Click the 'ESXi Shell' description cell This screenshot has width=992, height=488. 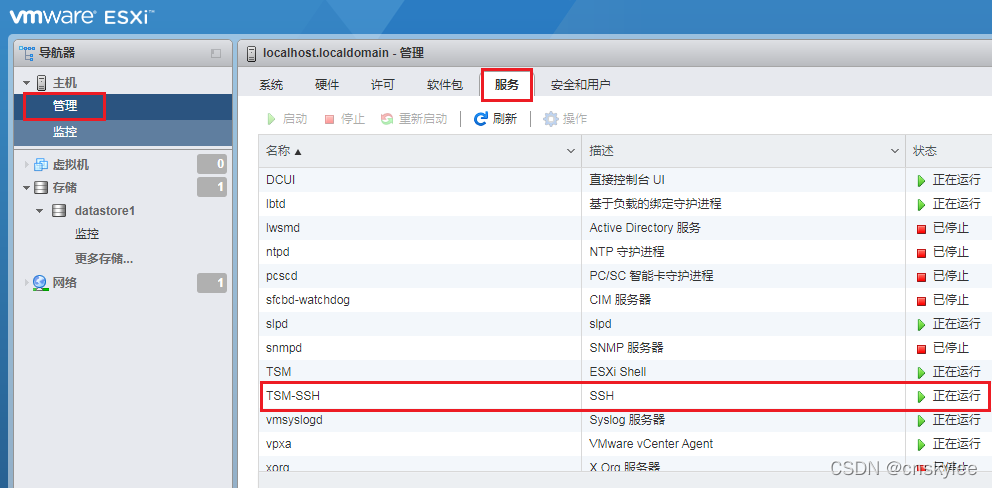[617, 372]
